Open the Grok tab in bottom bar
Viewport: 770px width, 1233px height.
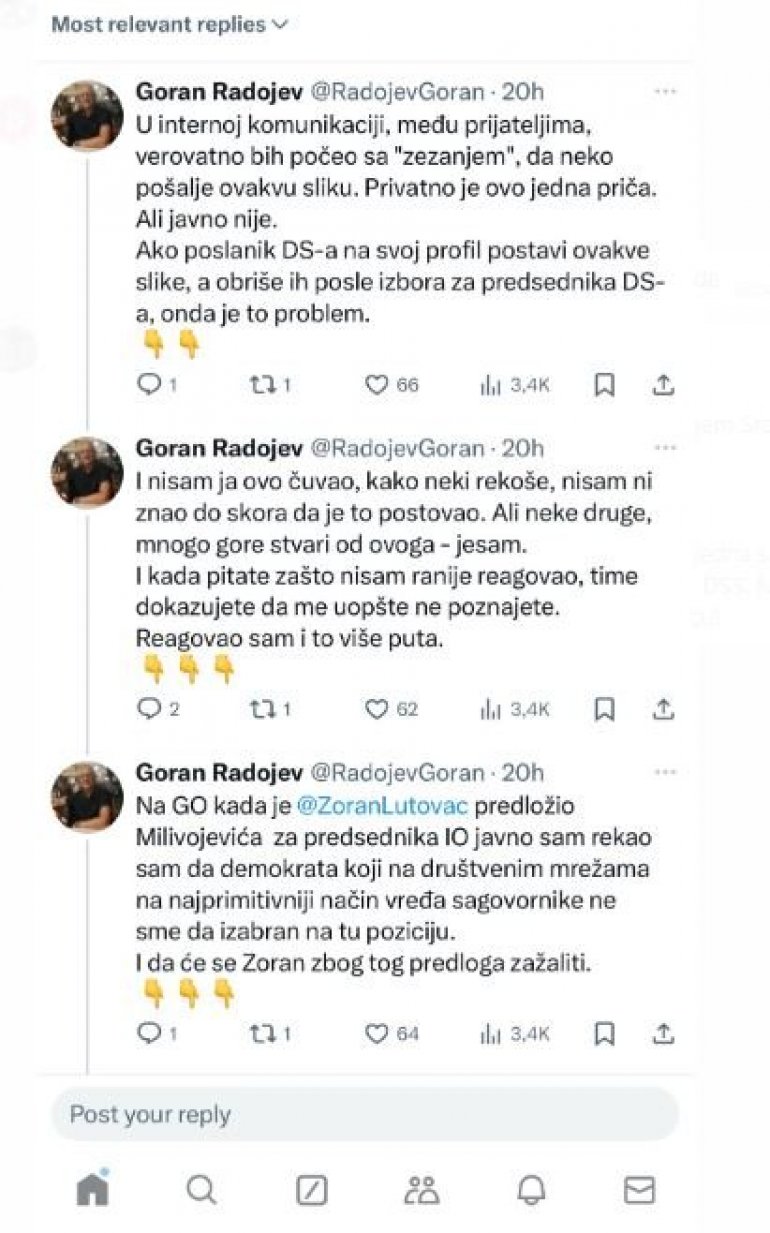pos(312,1189)
